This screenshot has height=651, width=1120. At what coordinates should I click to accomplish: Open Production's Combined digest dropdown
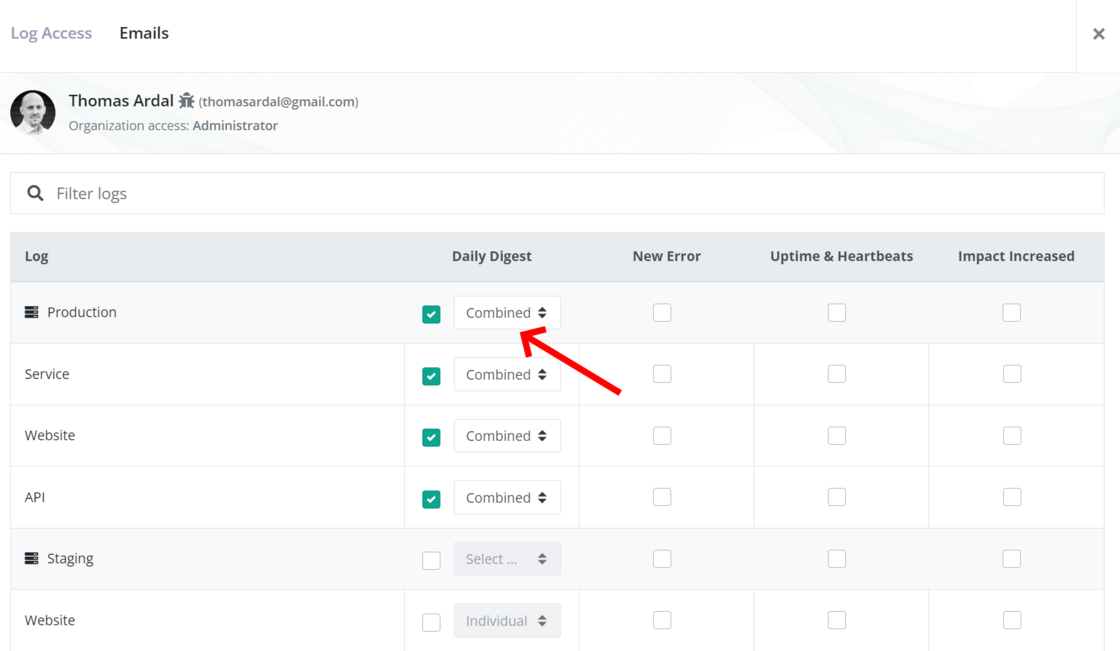coord(507,313)
